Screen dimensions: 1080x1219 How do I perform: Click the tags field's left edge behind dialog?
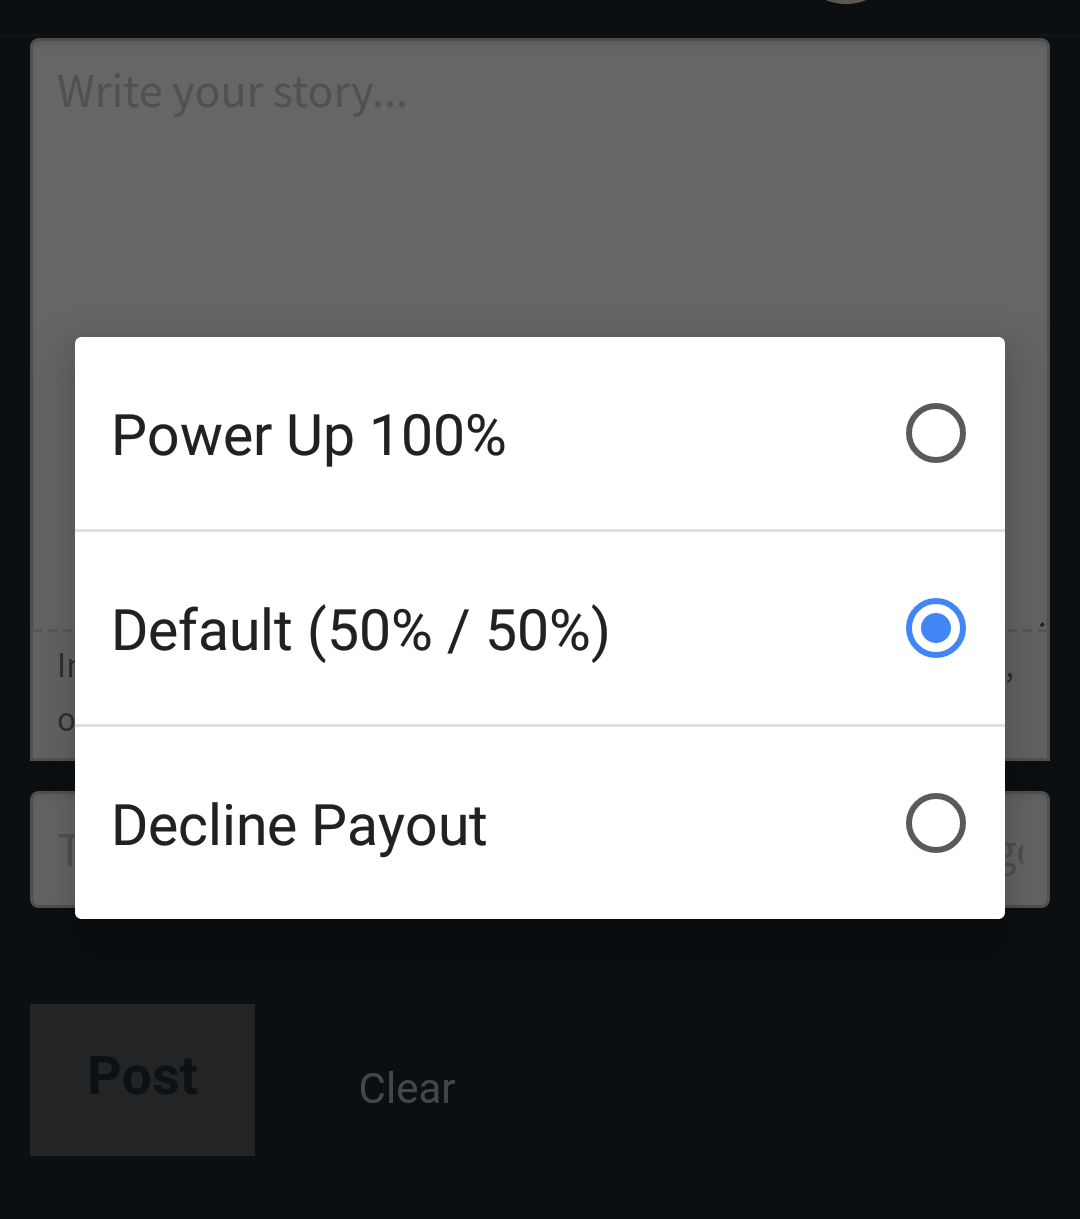pos(52,850)
